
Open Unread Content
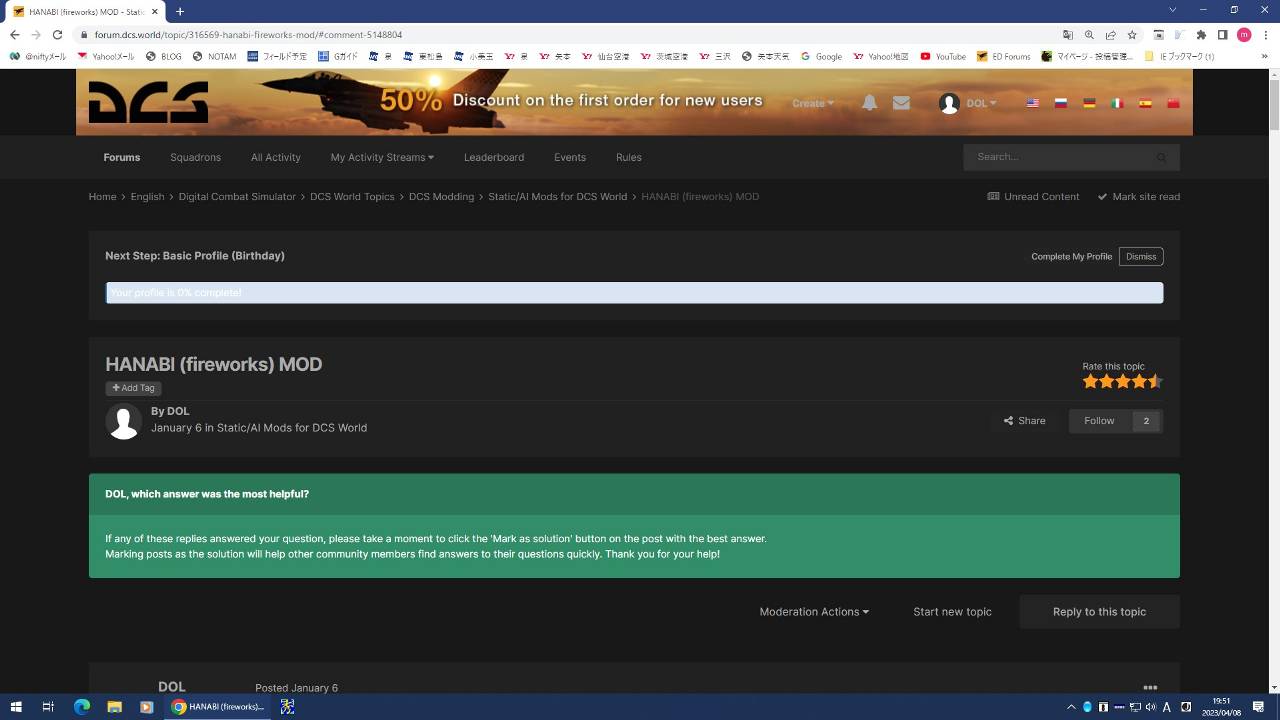[x=1033, y=197]
